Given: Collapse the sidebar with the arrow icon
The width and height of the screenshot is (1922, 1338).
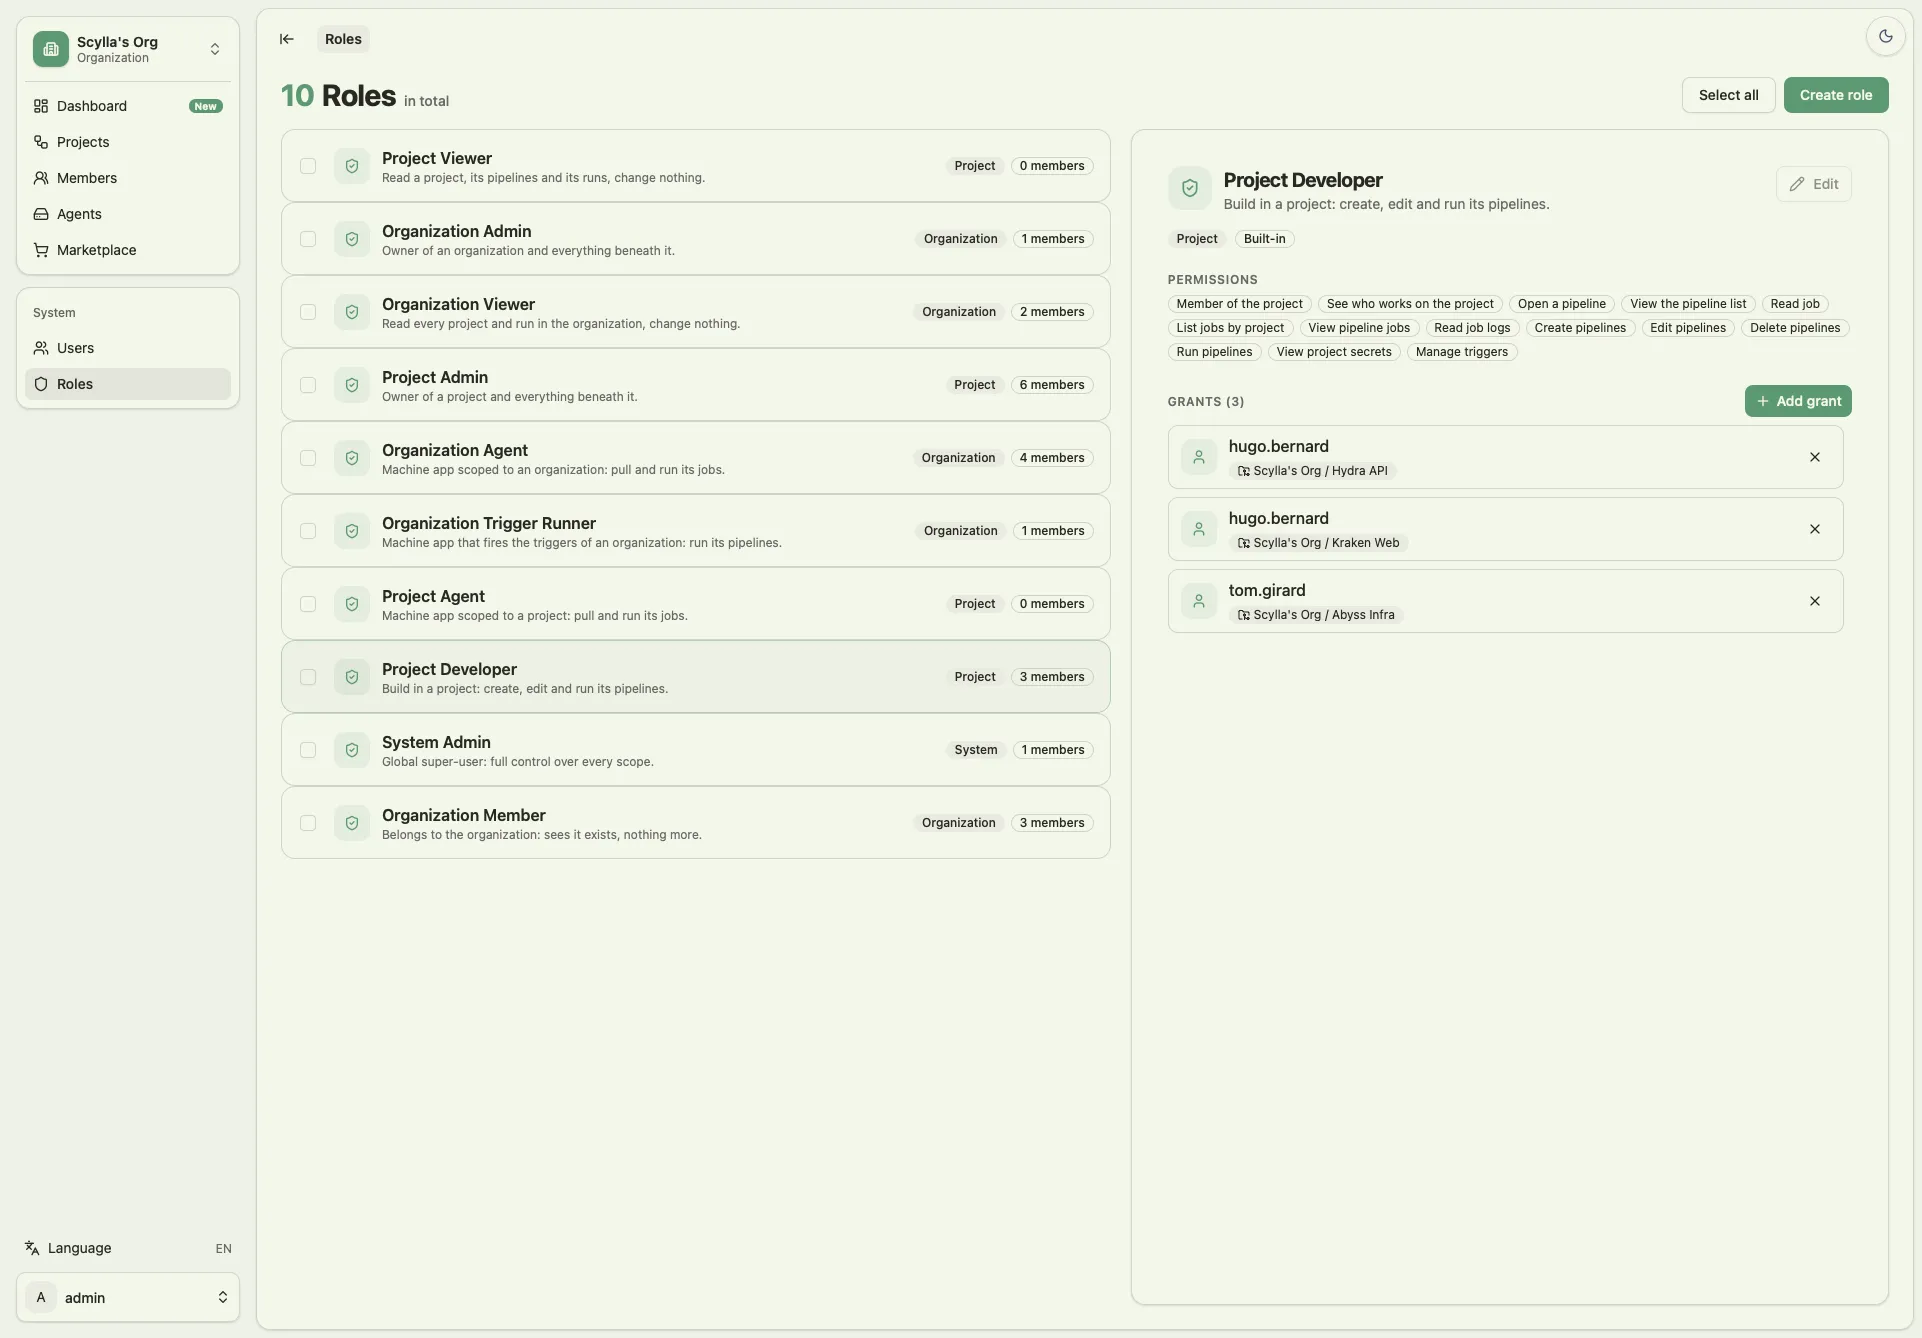Looking at the screenshot, I should point(287,39).
